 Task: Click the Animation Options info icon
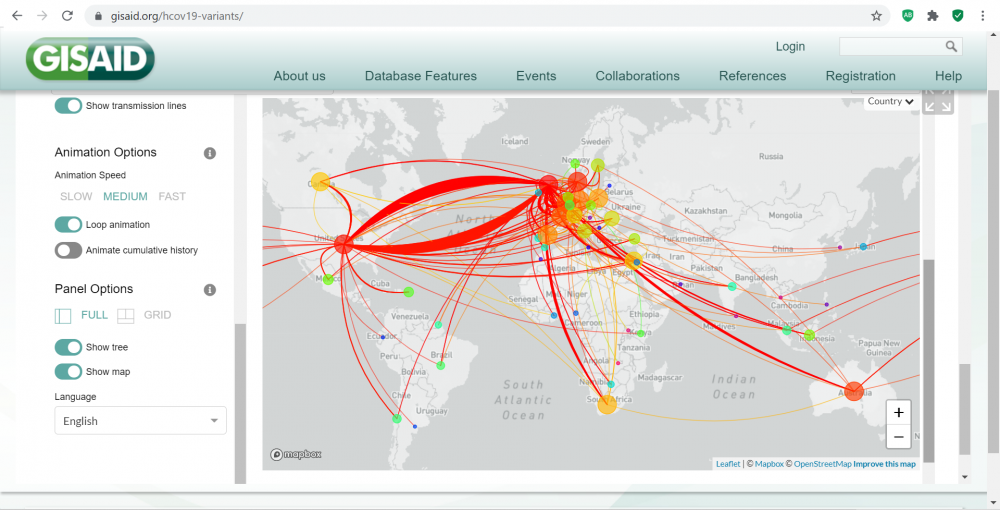pos(210,153)
